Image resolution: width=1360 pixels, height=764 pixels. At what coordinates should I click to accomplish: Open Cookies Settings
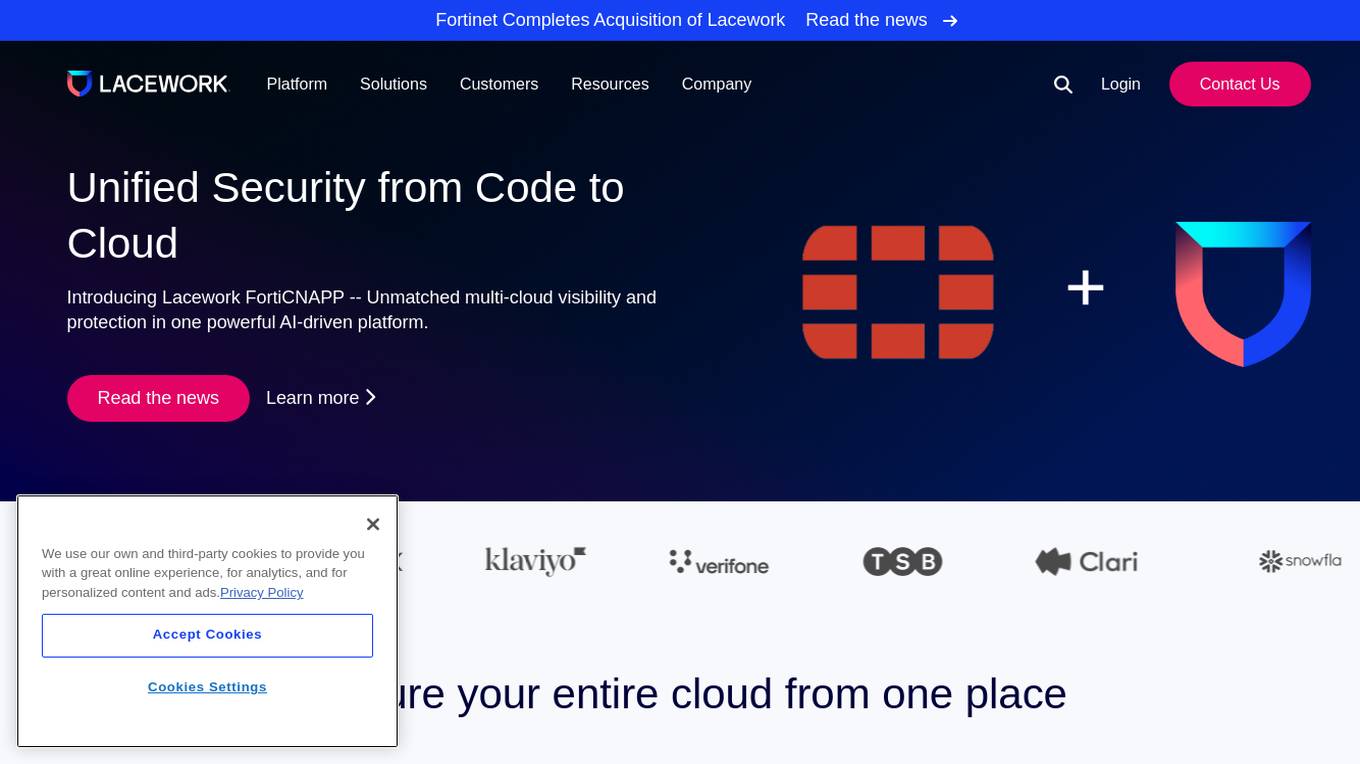pos(207,687)
